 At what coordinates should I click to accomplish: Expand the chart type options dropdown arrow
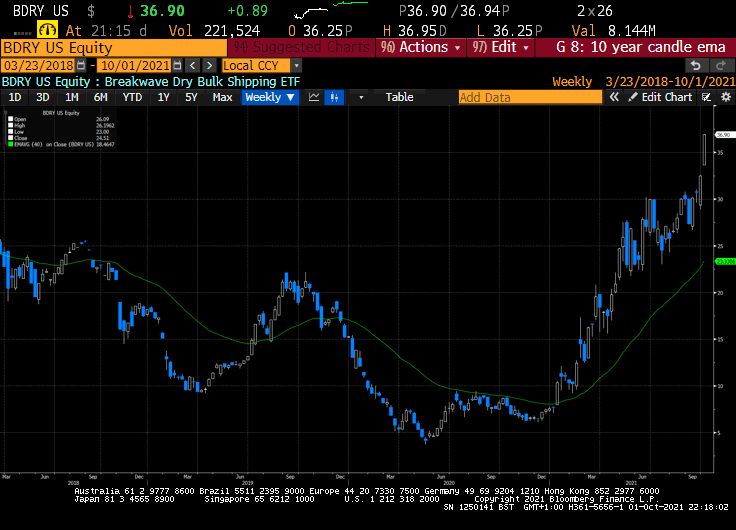(x=361, y=97)
